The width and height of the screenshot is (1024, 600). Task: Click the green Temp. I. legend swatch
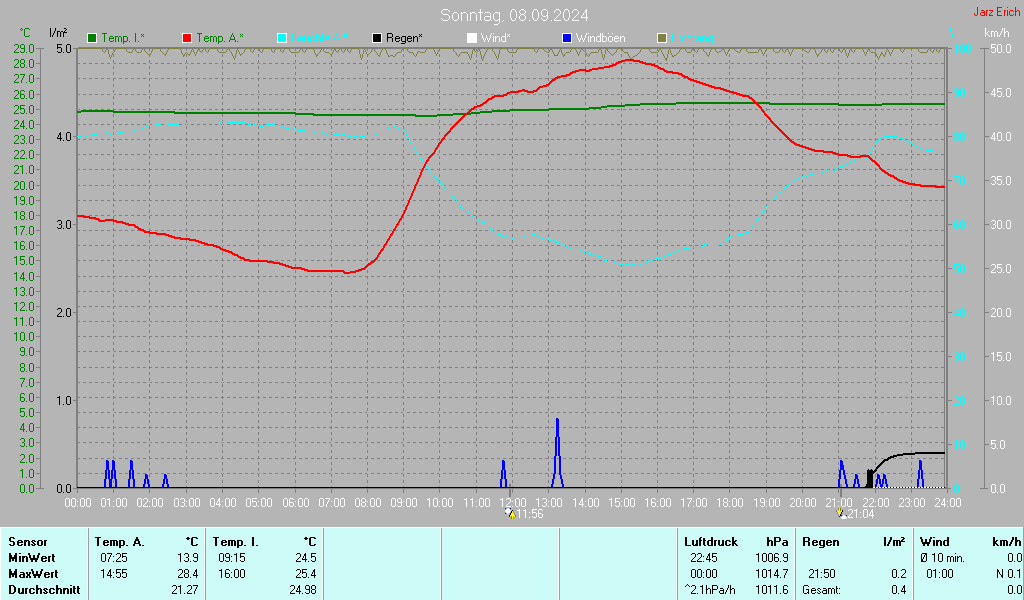[92, 38]
